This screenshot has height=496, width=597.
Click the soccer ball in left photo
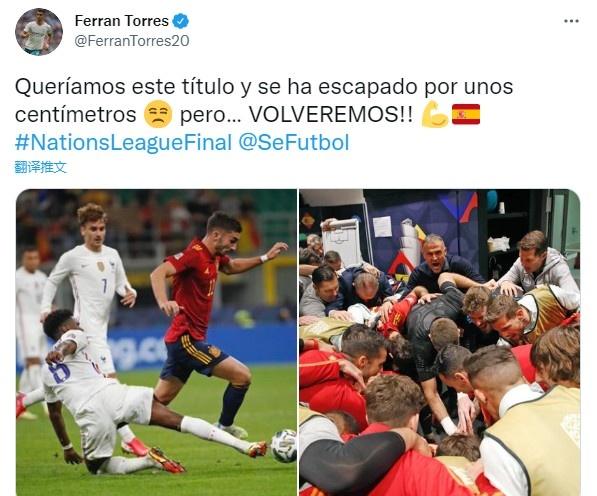coord(284,445)
